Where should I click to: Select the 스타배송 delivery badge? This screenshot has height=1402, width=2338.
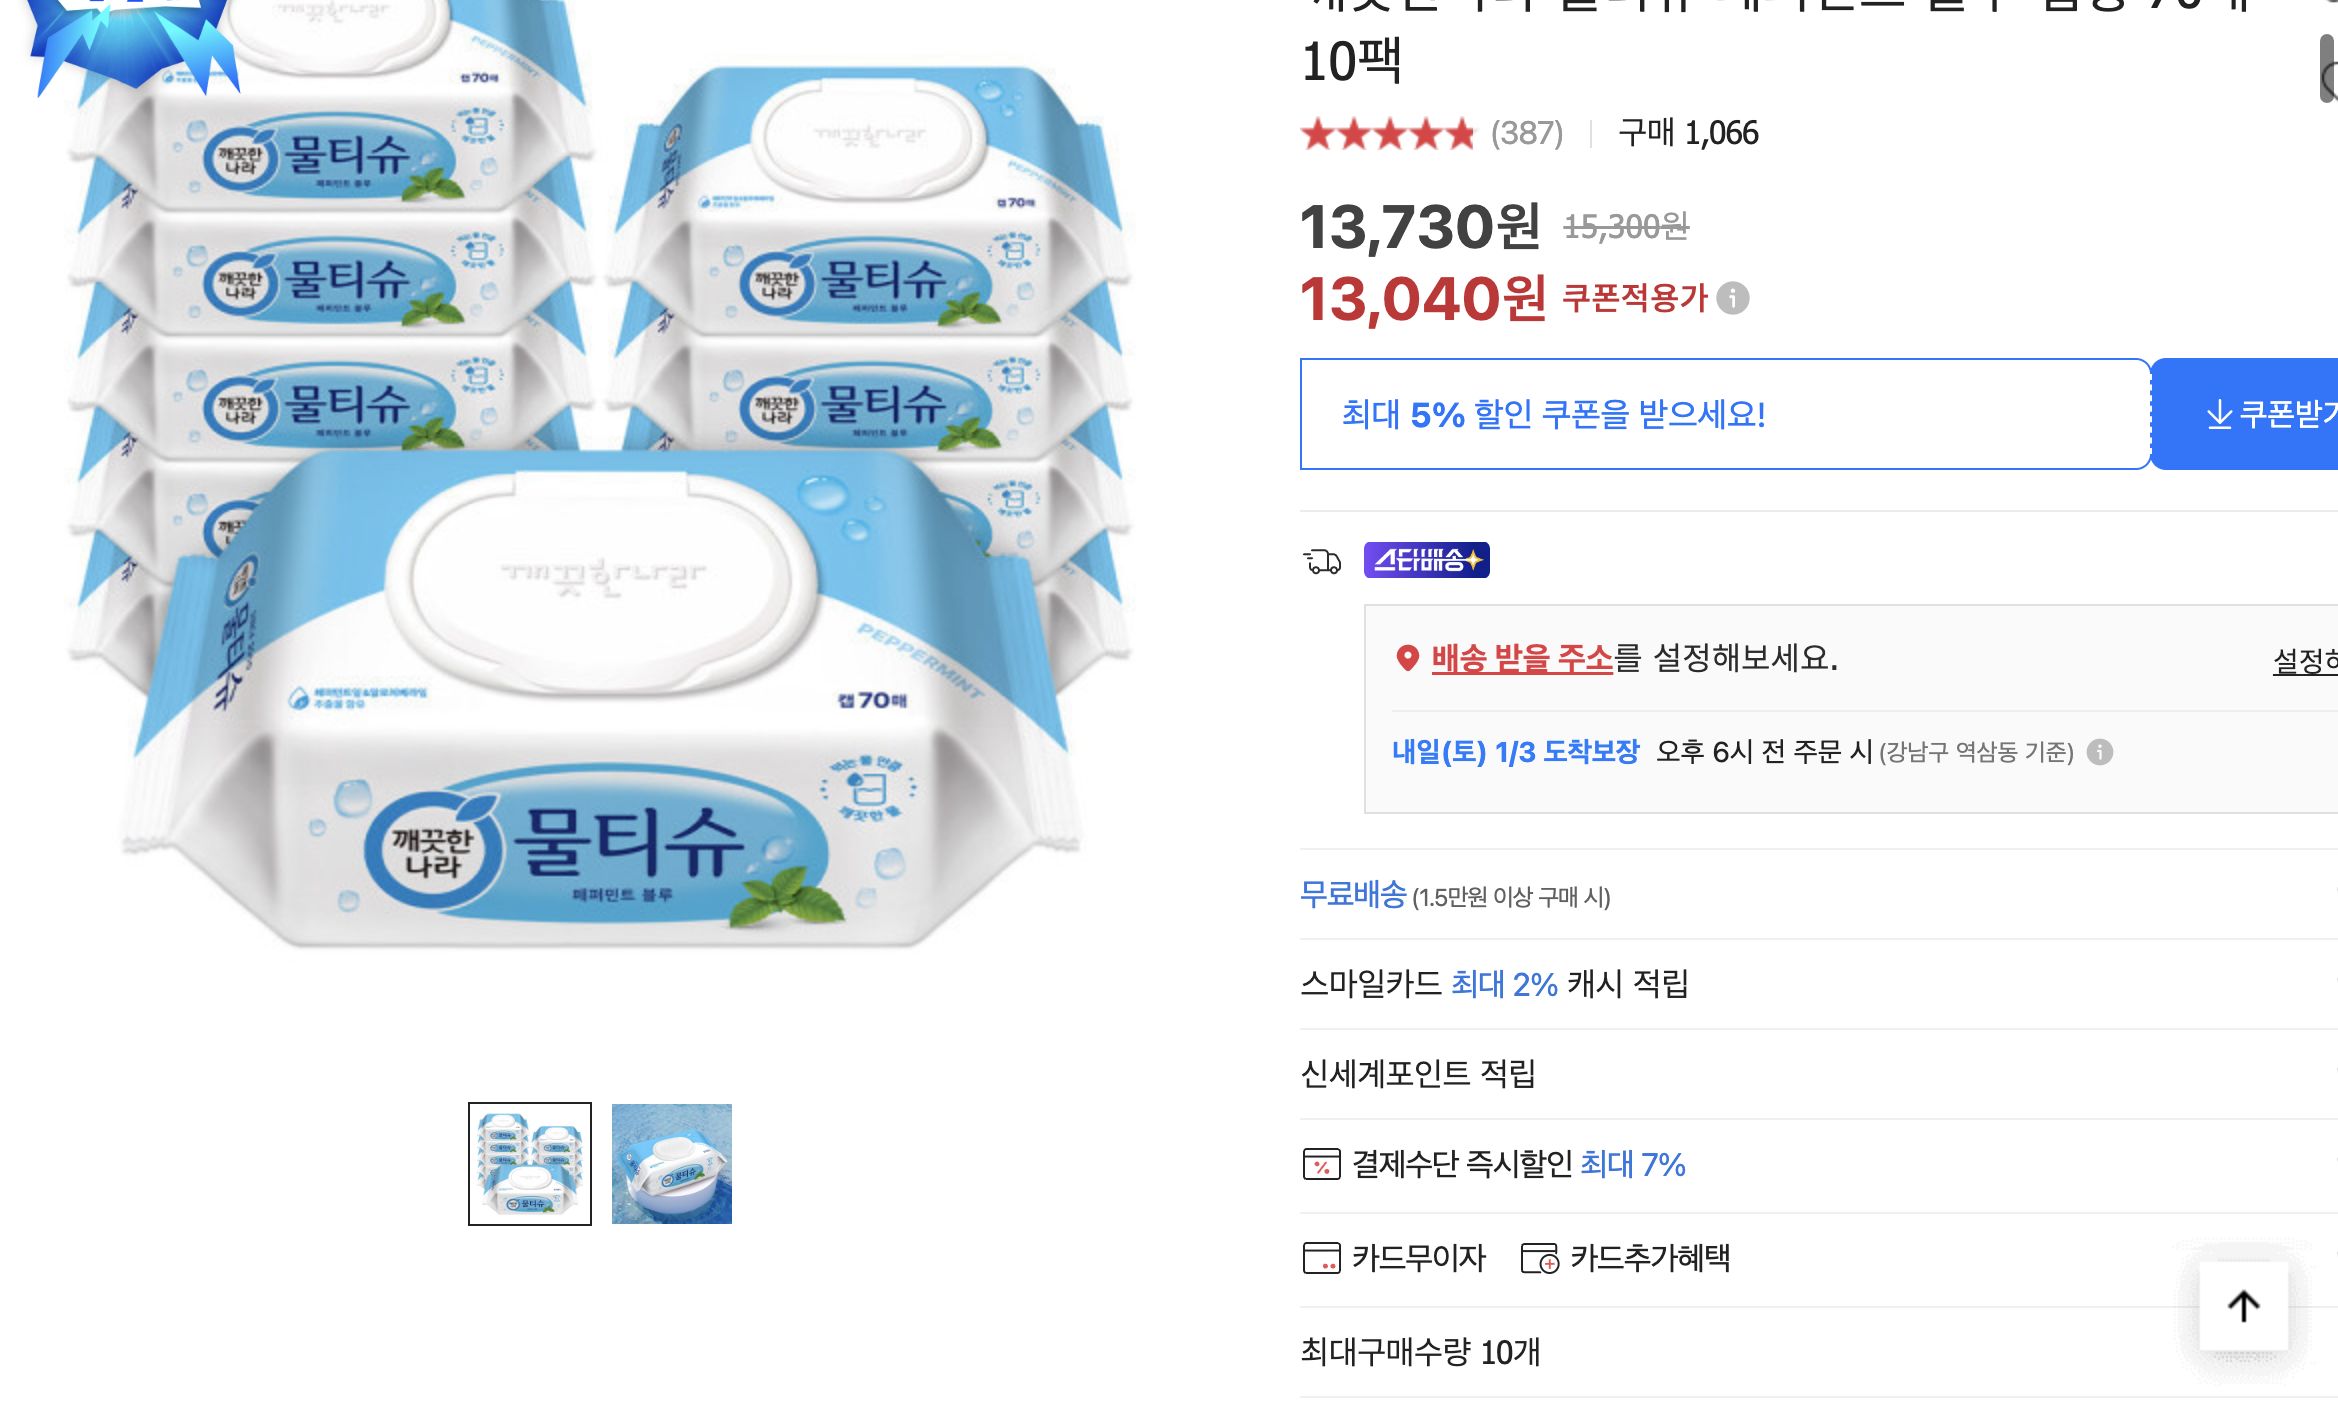point(1429,560)
